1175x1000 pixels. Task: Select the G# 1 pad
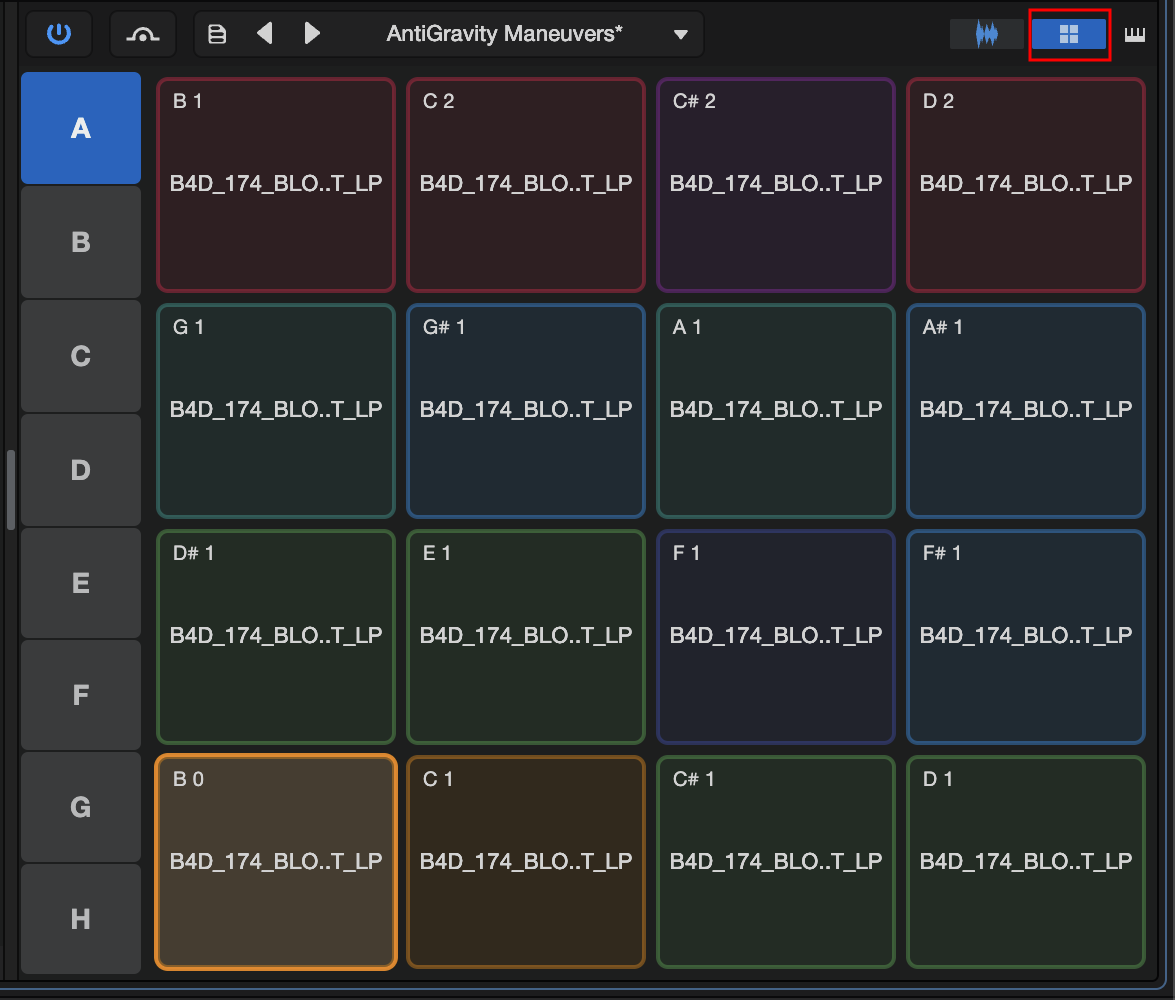click(x=525, y=411)
